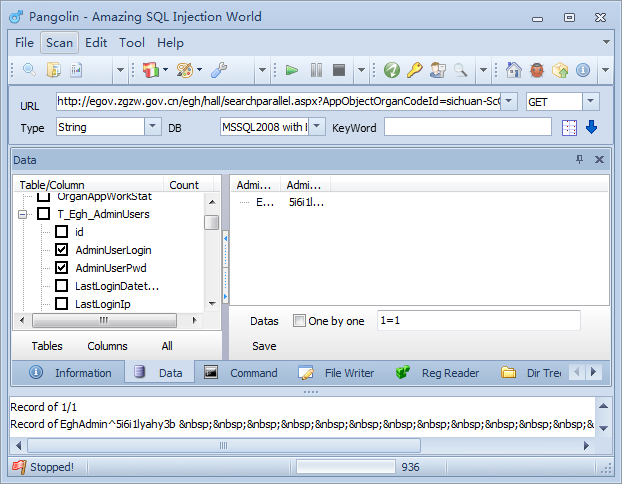Image resolution: width=622 pixels, height=484 pixels.
Task: Enable the One by one checkbox
Action: [299, 321]
